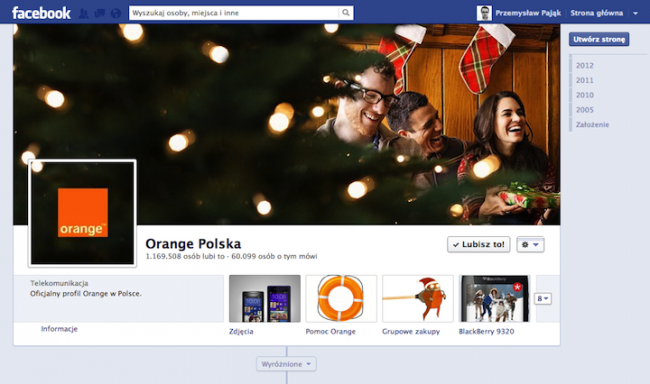The height and width of the screenshot is (384, 650).
Task: Open Wyróżnione filter dropdown
Action: 286,364
